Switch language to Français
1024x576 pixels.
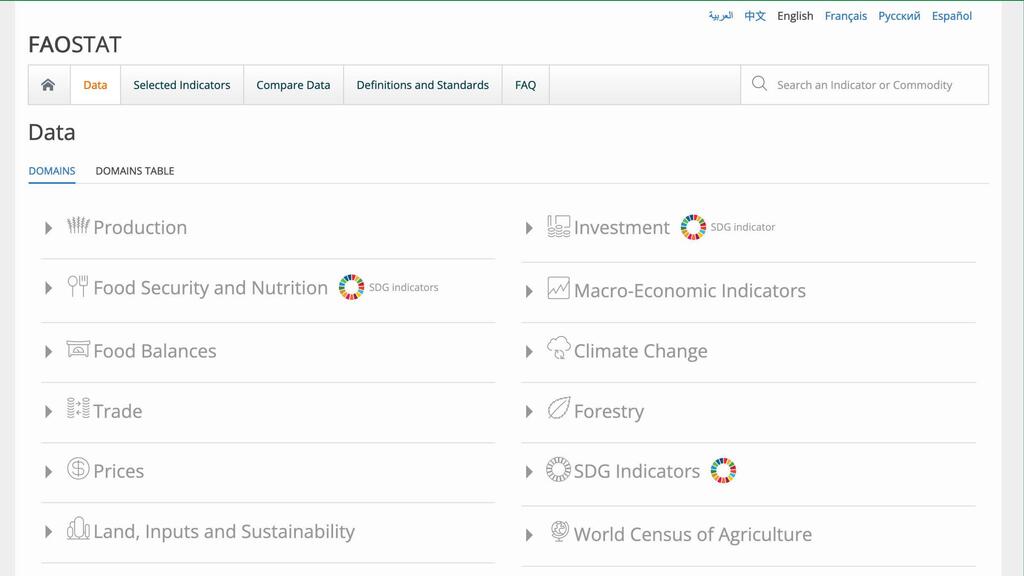pyautogui.click(x=846, y=16)
